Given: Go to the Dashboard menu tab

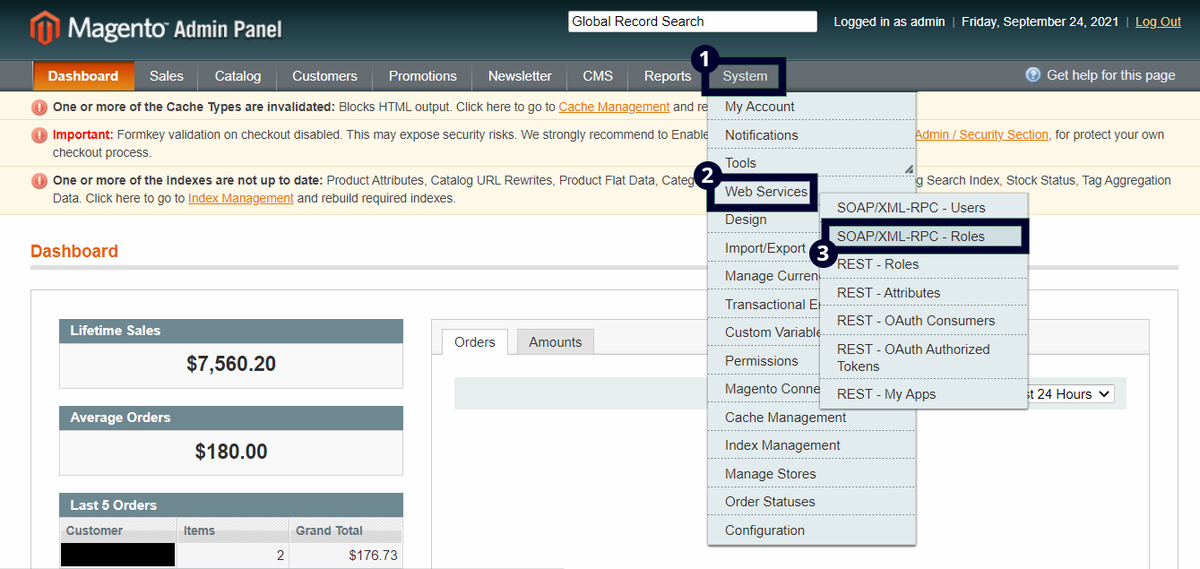Looking at the screenshot, I should [x=83, y=76].
